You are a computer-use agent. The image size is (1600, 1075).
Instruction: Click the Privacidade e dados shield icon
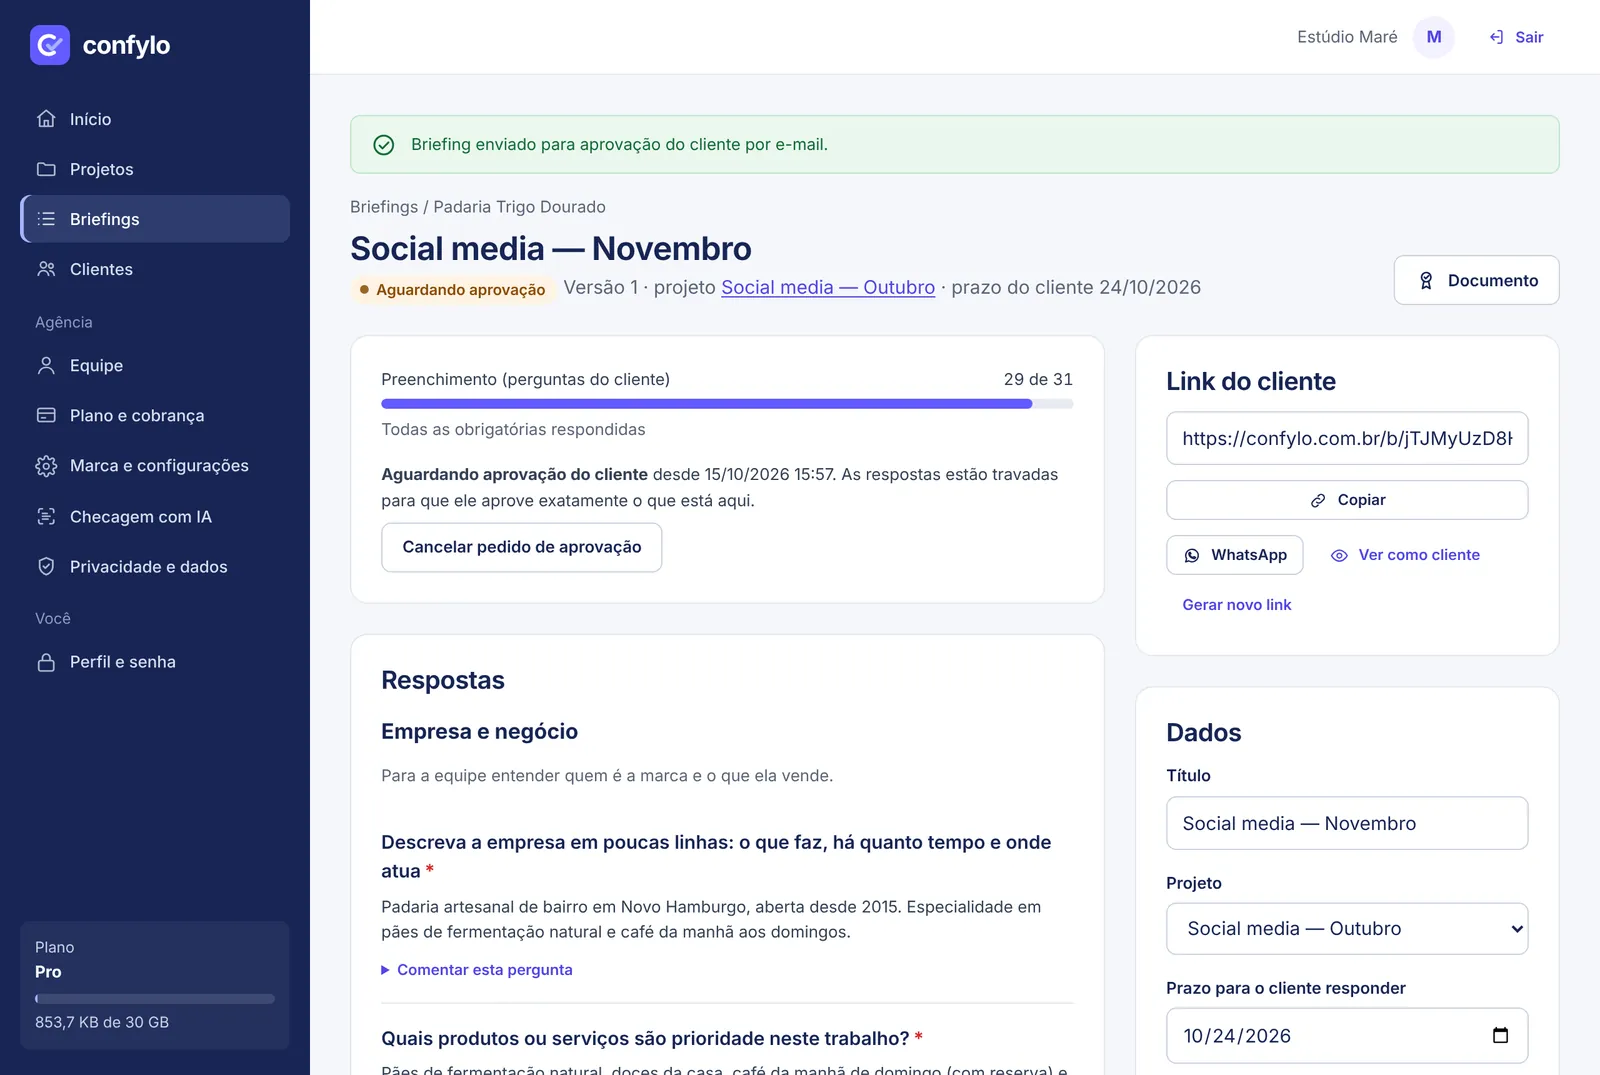coord(46,567)
